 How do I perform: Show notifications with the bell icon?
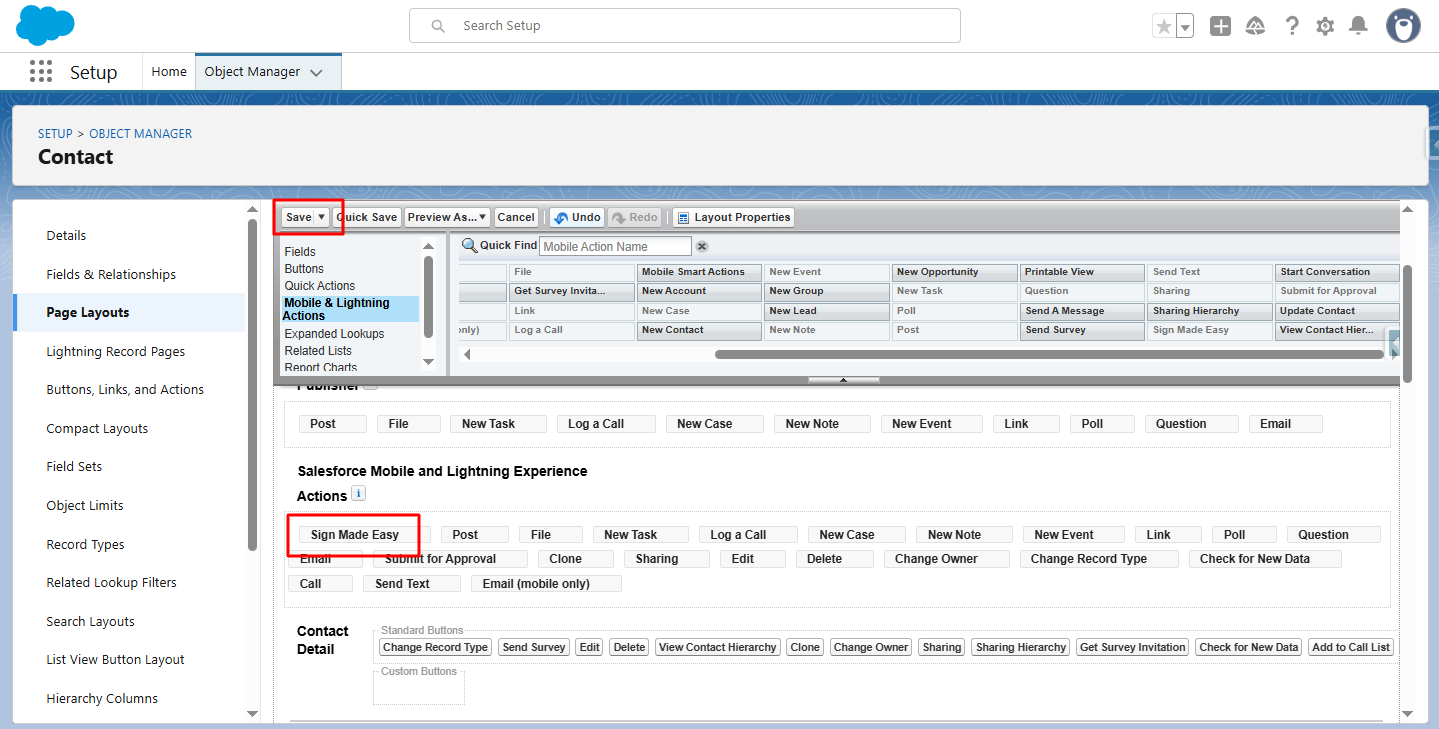coord(1358,26)
